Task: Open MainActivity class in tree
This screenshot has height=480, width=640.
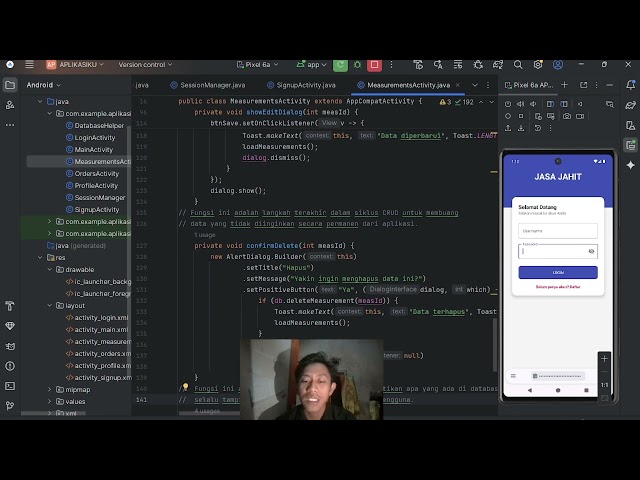Action: pos(89,149)
